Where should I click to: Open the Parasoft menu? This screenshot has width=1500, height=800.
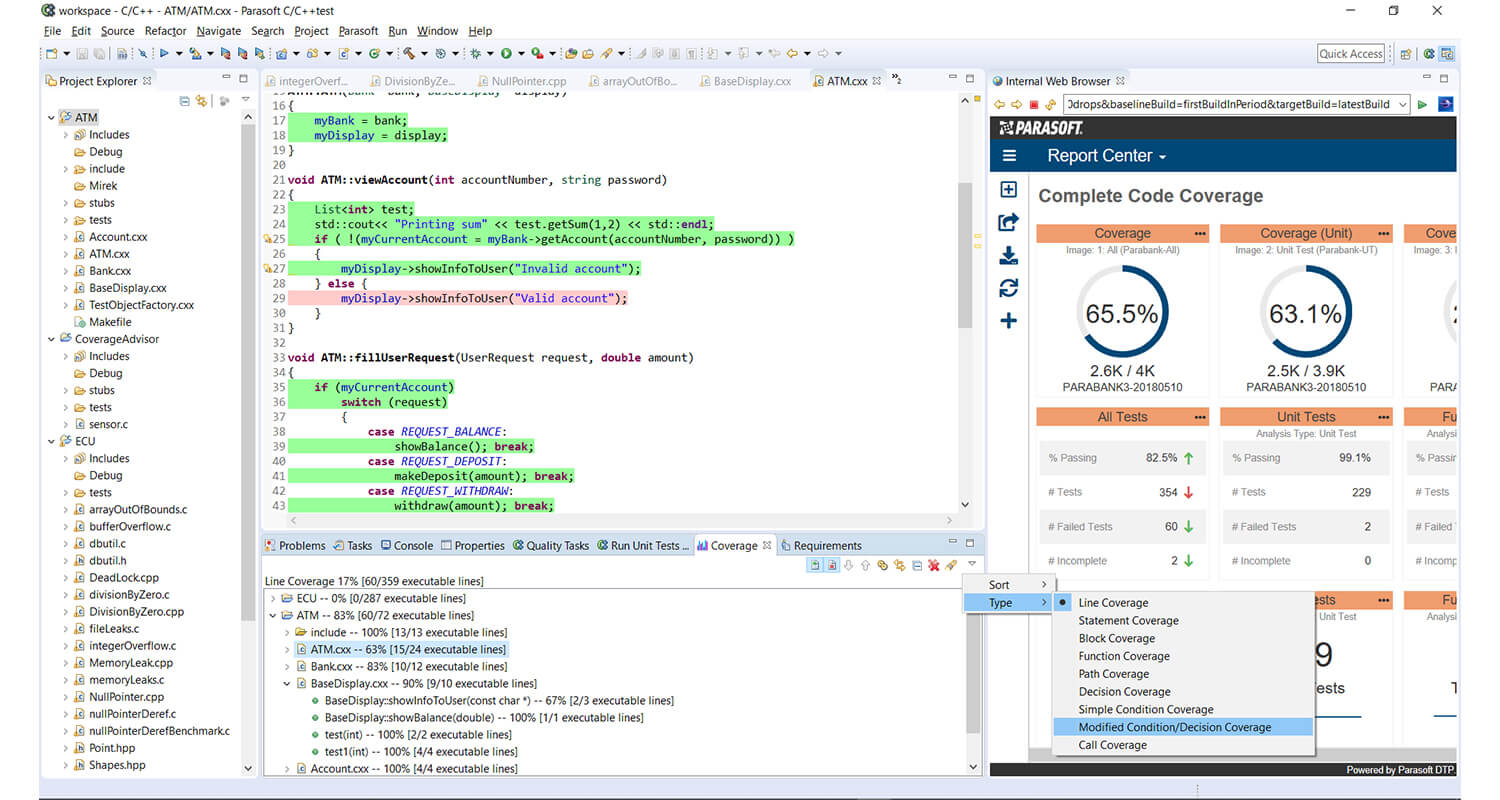click(x=358, y=31)
